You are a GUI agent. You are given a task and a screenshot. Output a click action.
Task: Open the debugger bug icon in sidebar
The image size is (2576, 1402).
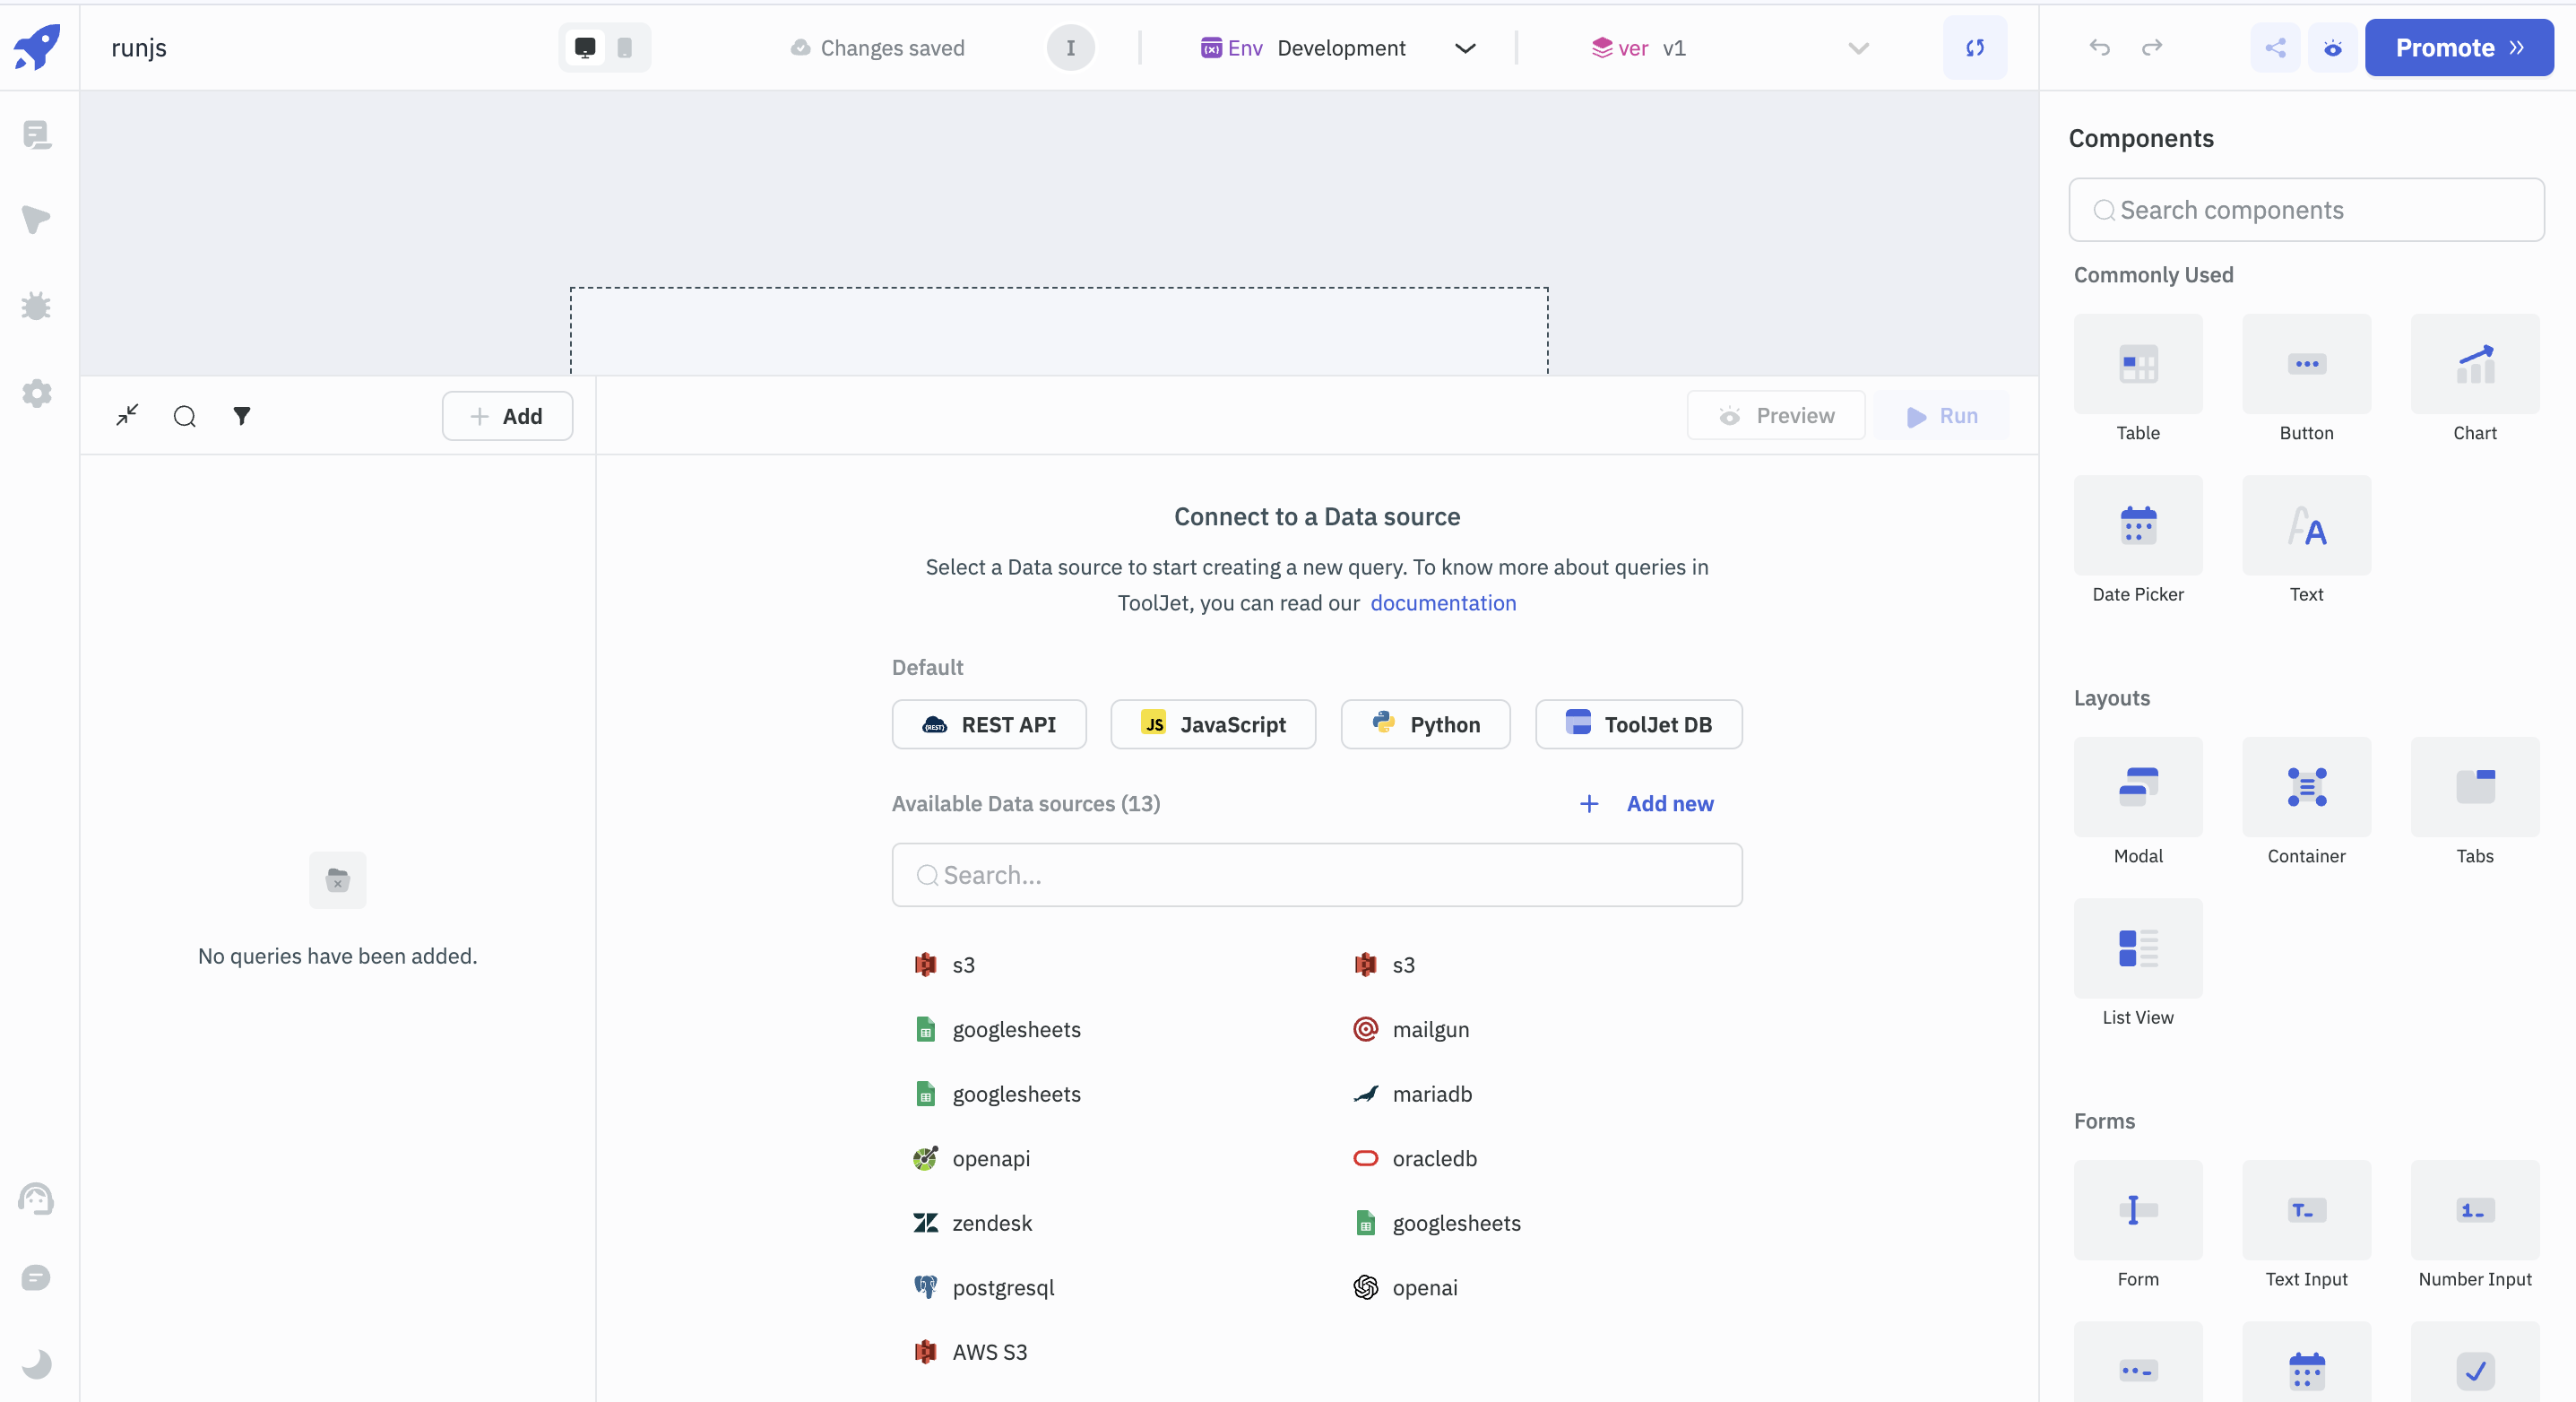pos(37,306)
